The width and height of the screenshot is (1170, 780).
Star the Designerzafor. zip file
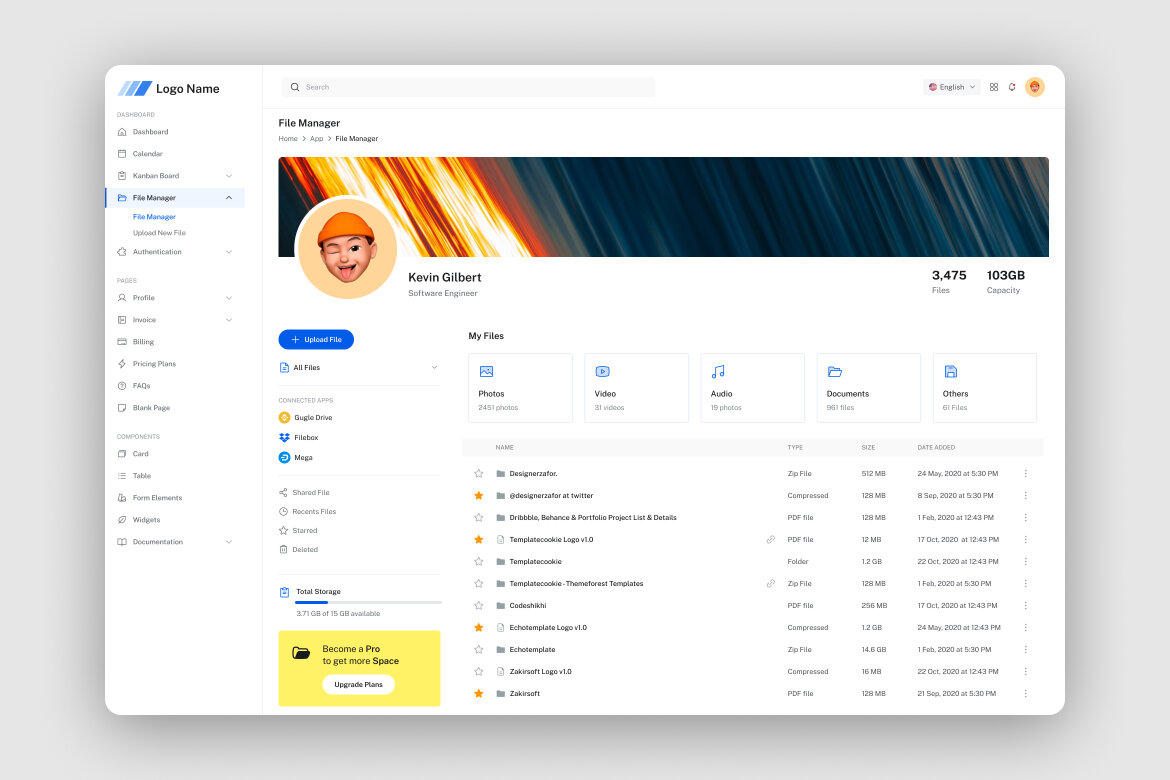pyautogui.click(x=478, y=473)
